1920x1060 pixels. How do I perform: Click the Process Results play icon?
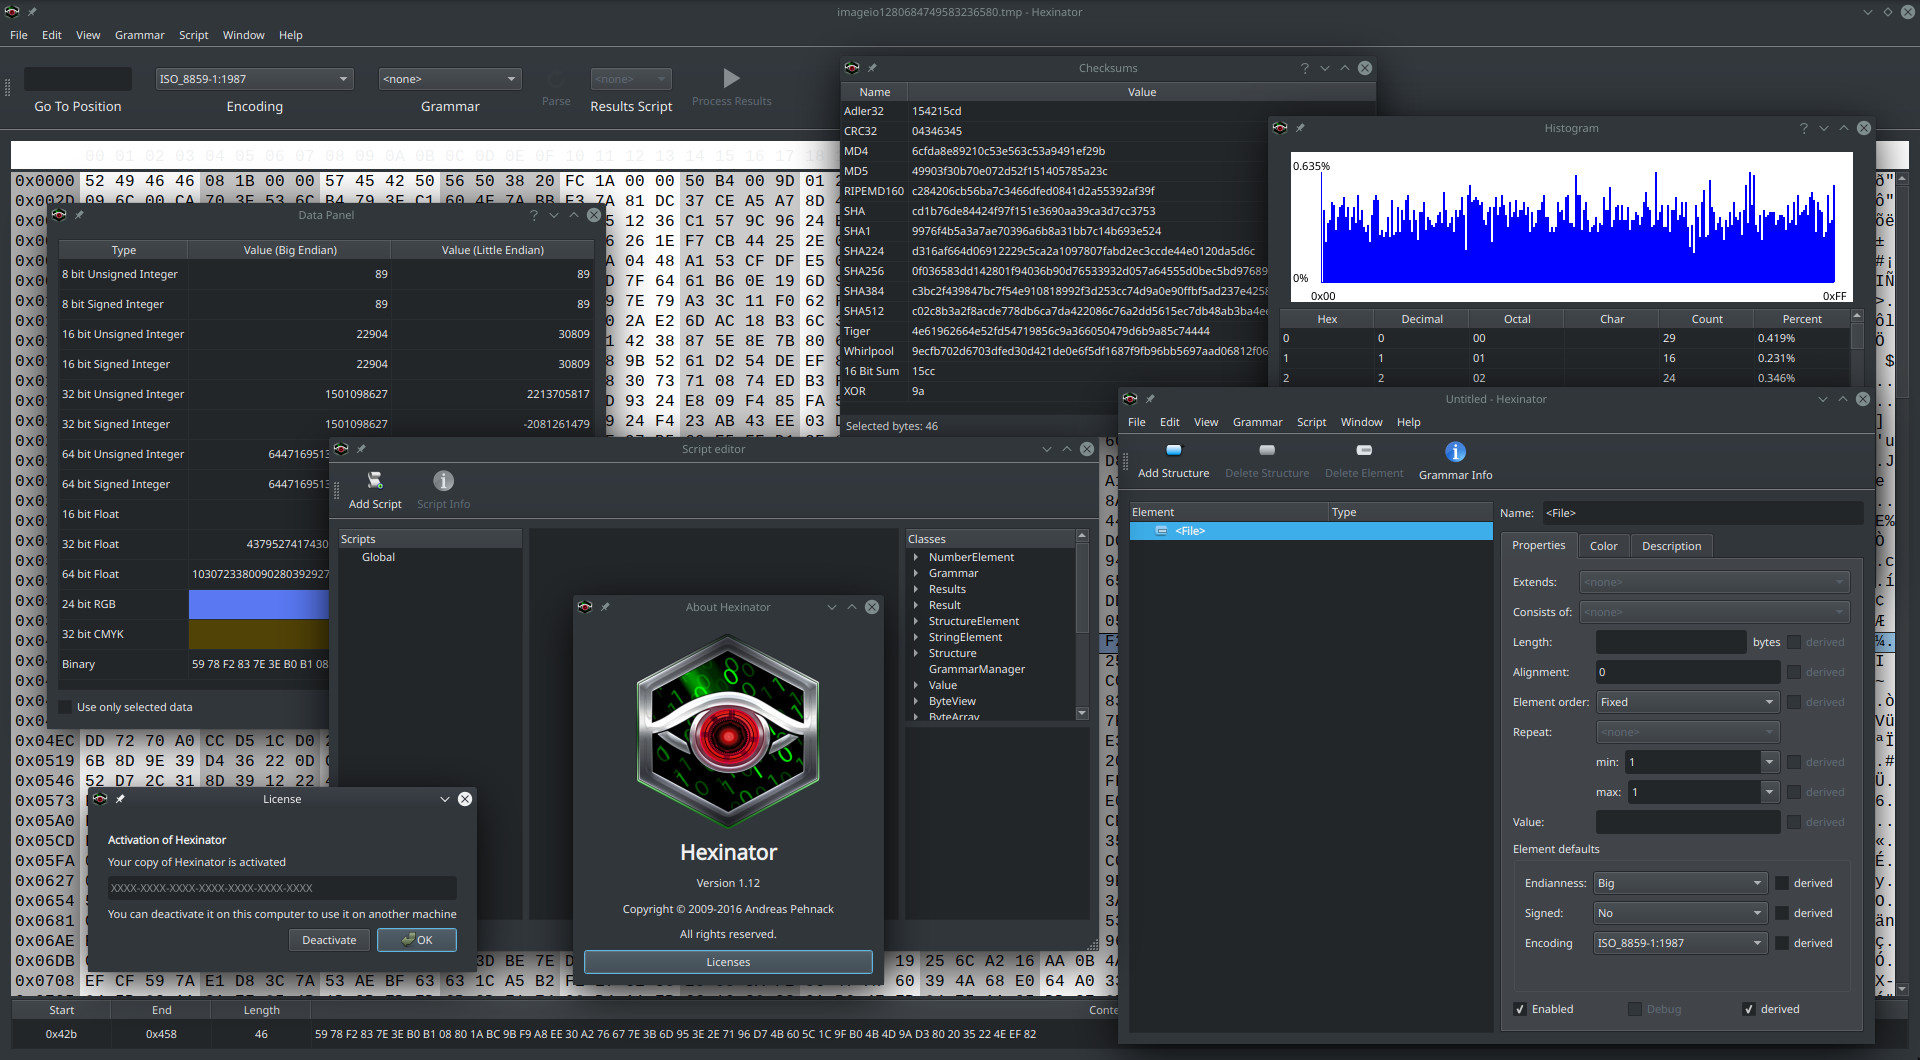tap(731, 78)
